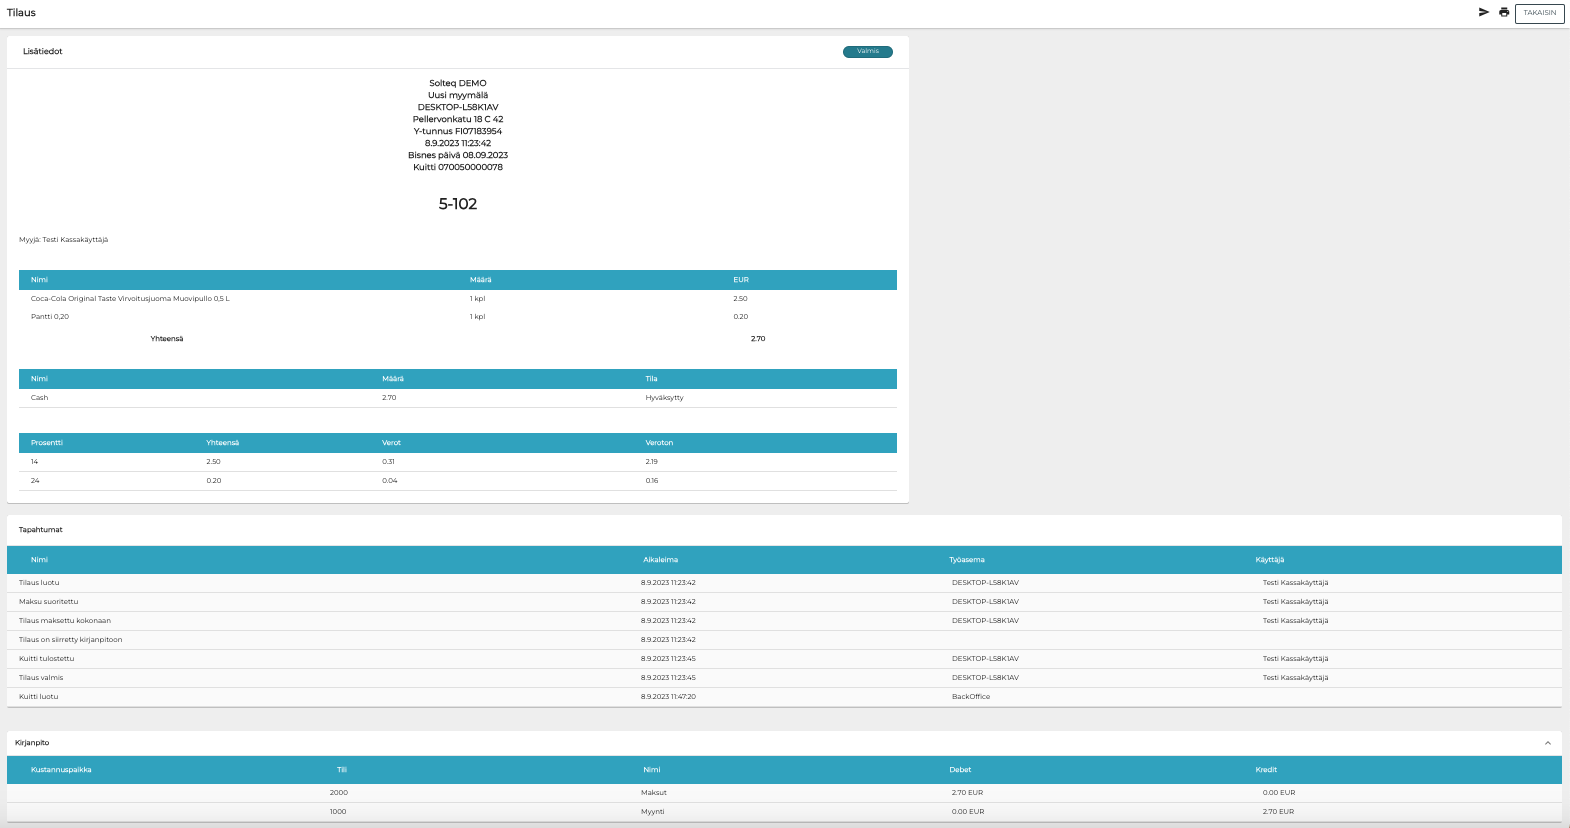Viewport: 1570px width, 828px height.
Task: Collapse the Kirjanpito section chevron
Action: [x=1548, y=743]
